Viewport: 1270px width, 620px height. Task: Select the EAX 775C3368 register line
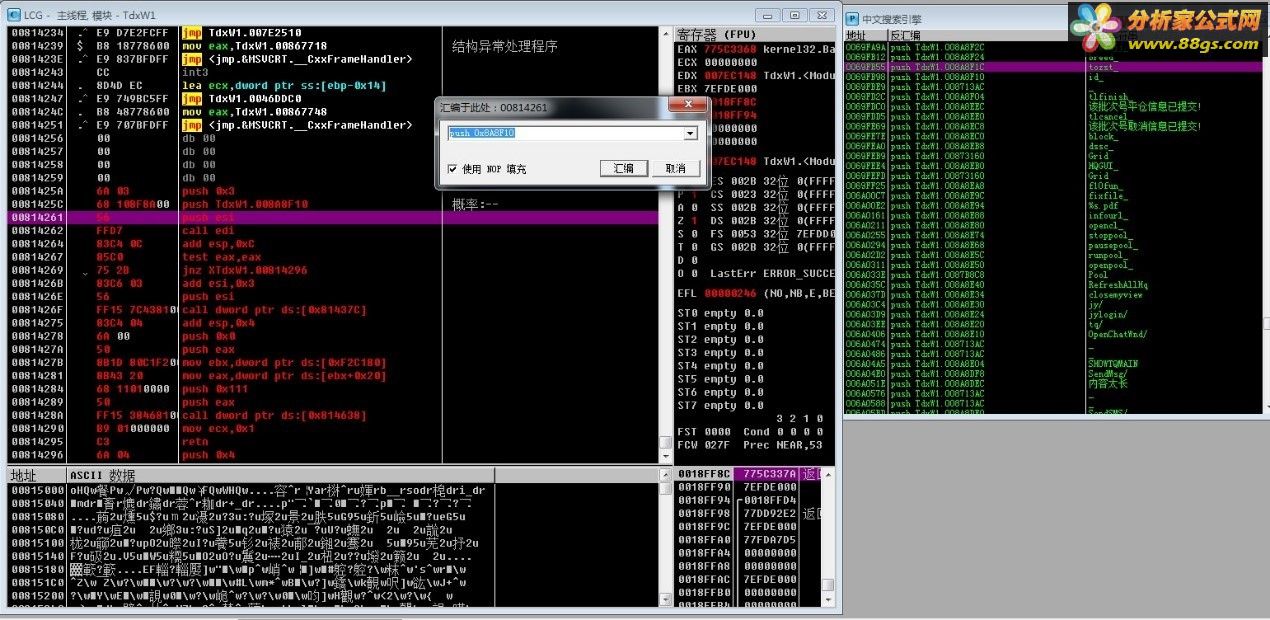click(x=757, y=48)
